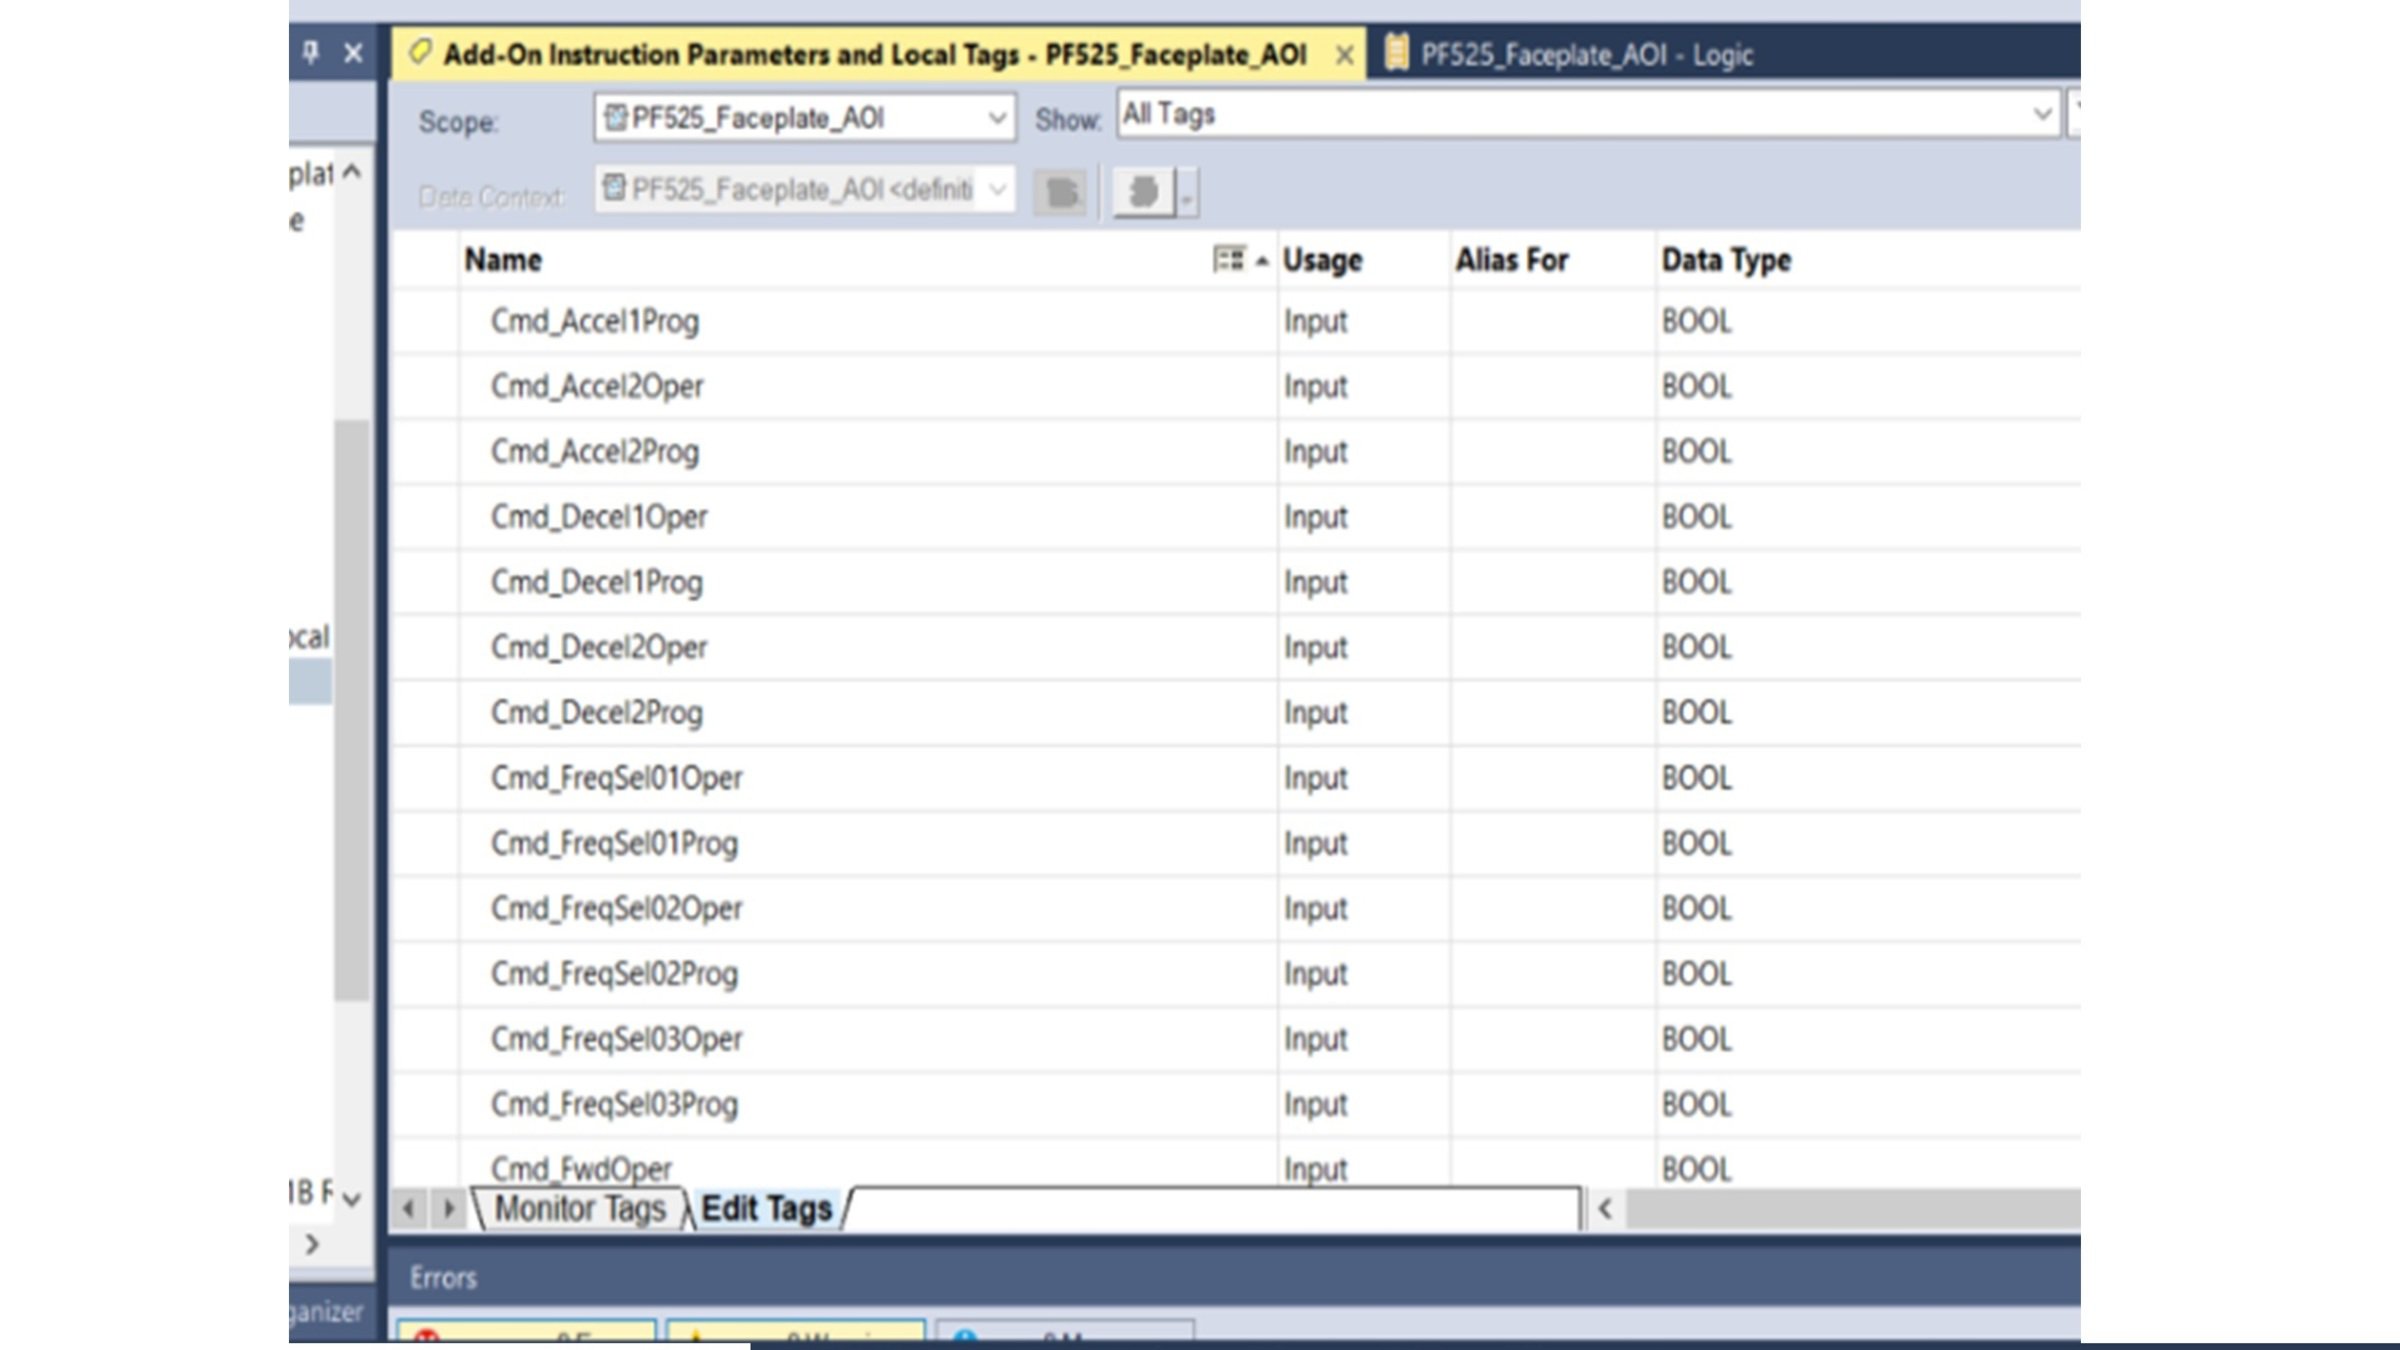Click the second toolbar icon next to Data Context

click(1144, 193)
